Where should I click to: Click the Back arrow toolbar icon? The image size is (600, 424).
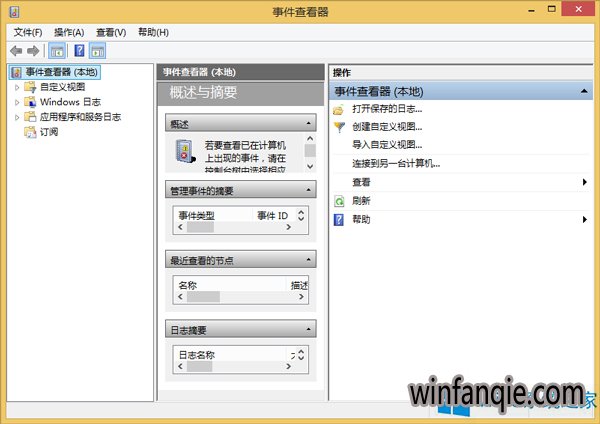pyautogui.click(x=16, y=51)
